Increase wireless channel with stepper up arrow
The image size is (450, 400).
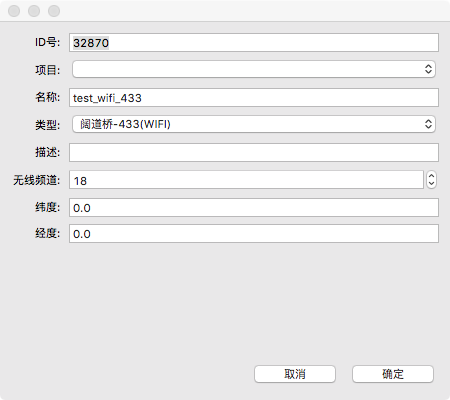pos(431,176)
